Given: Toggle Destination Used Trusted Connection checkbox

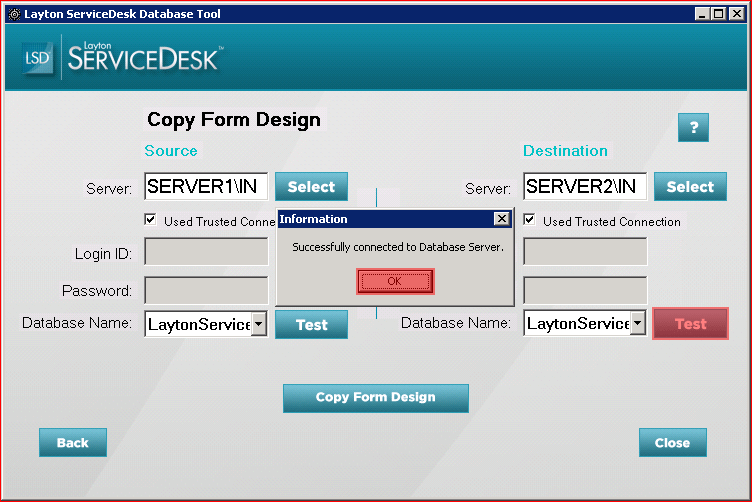Looking at the screenshot, I should [x=529, y=220].
